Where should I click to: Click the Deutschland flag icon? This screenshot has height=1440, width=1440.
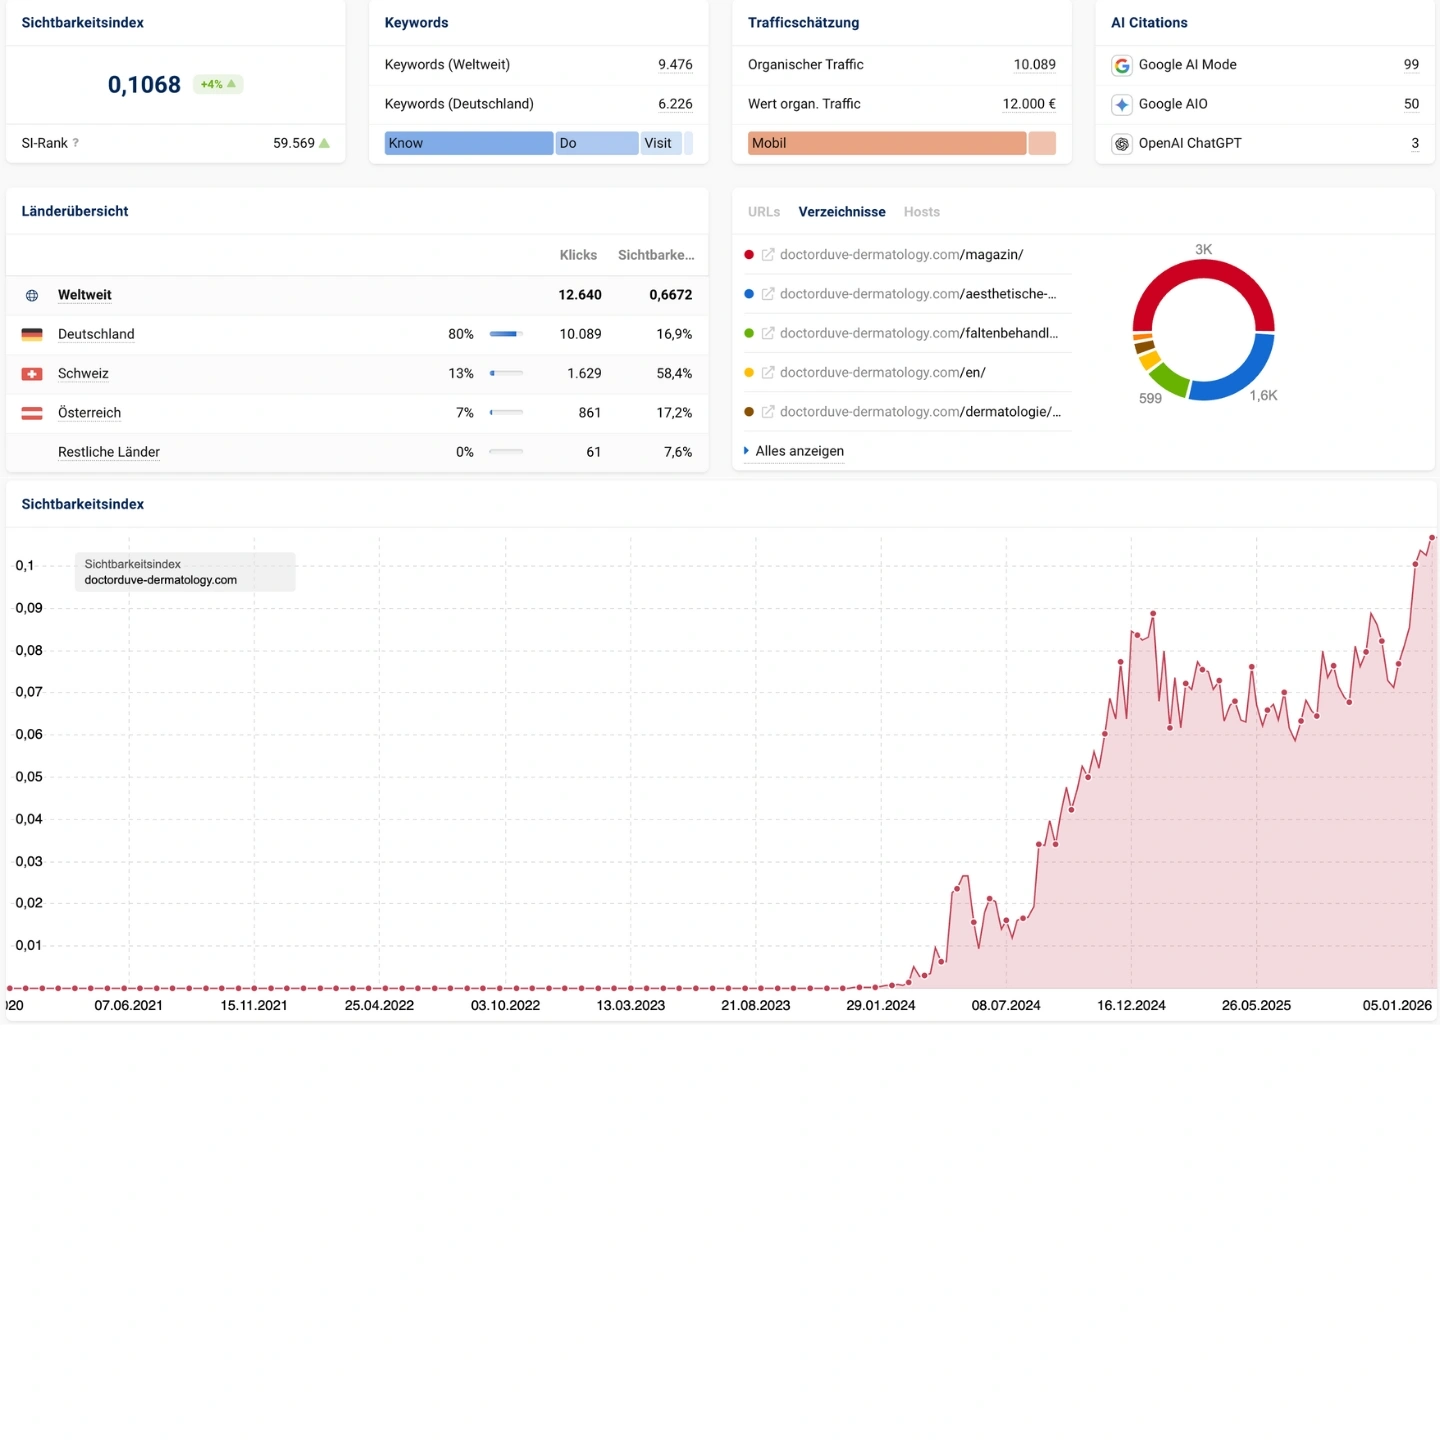pos(32,334)
